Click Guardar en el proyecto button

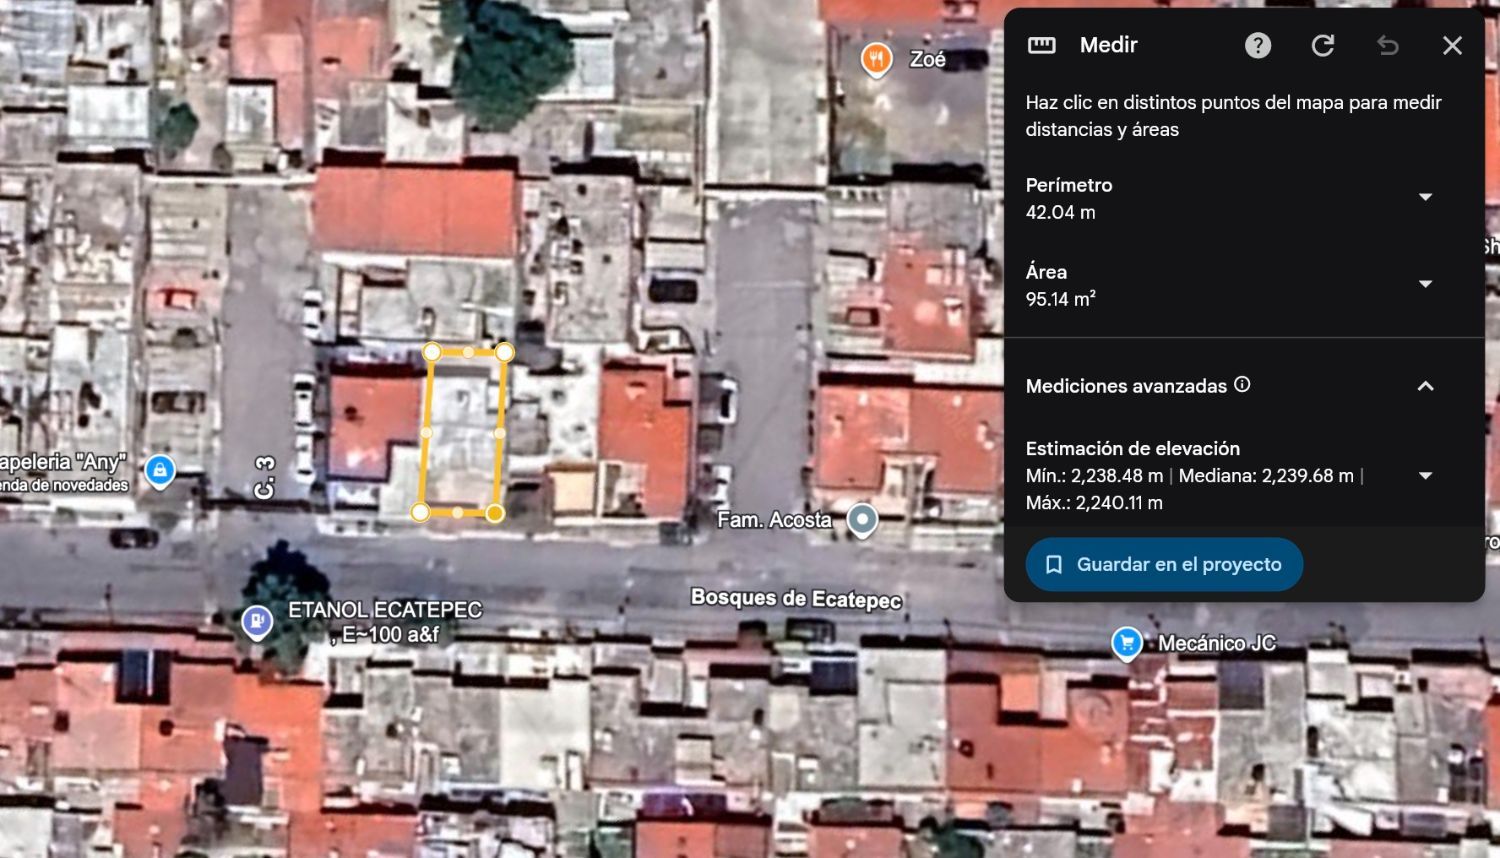pyautogui.click(x=1164, y=565)
